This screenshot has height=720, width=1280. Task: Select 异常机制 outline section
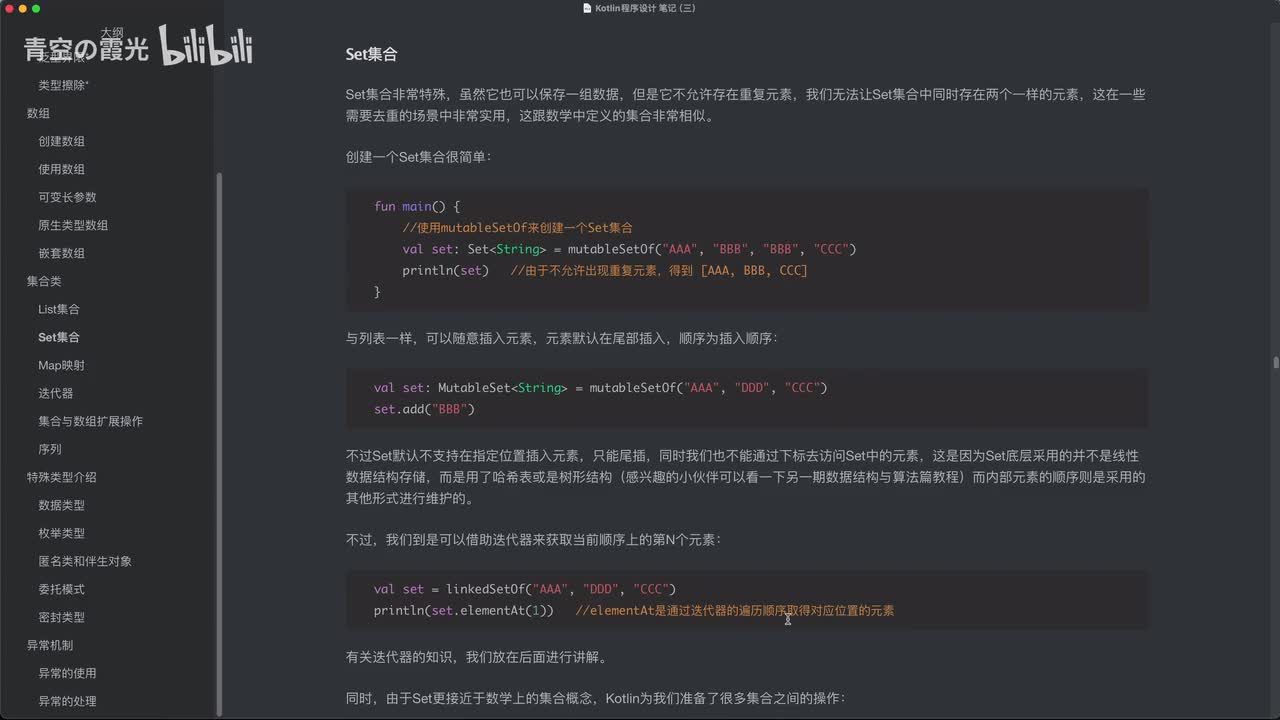pyautogui.click(x=49, y=645)
